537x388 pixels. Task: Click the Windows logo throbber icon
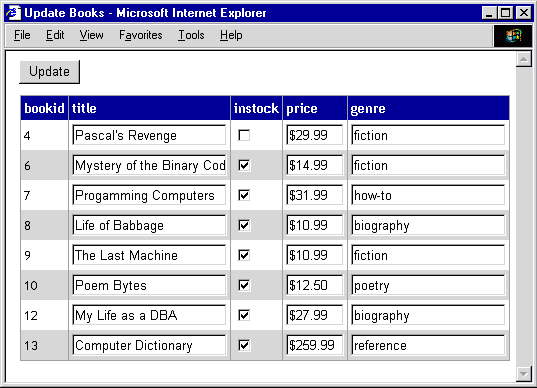pyautogui.click(x=513, y=36)
